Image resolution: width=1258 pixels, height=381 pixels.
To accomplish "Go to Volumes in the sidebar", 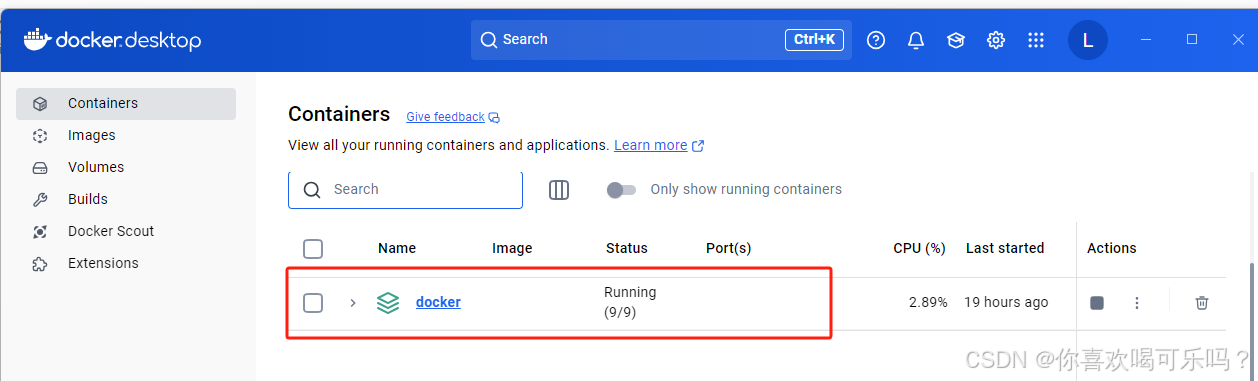I will click(126, 167).
